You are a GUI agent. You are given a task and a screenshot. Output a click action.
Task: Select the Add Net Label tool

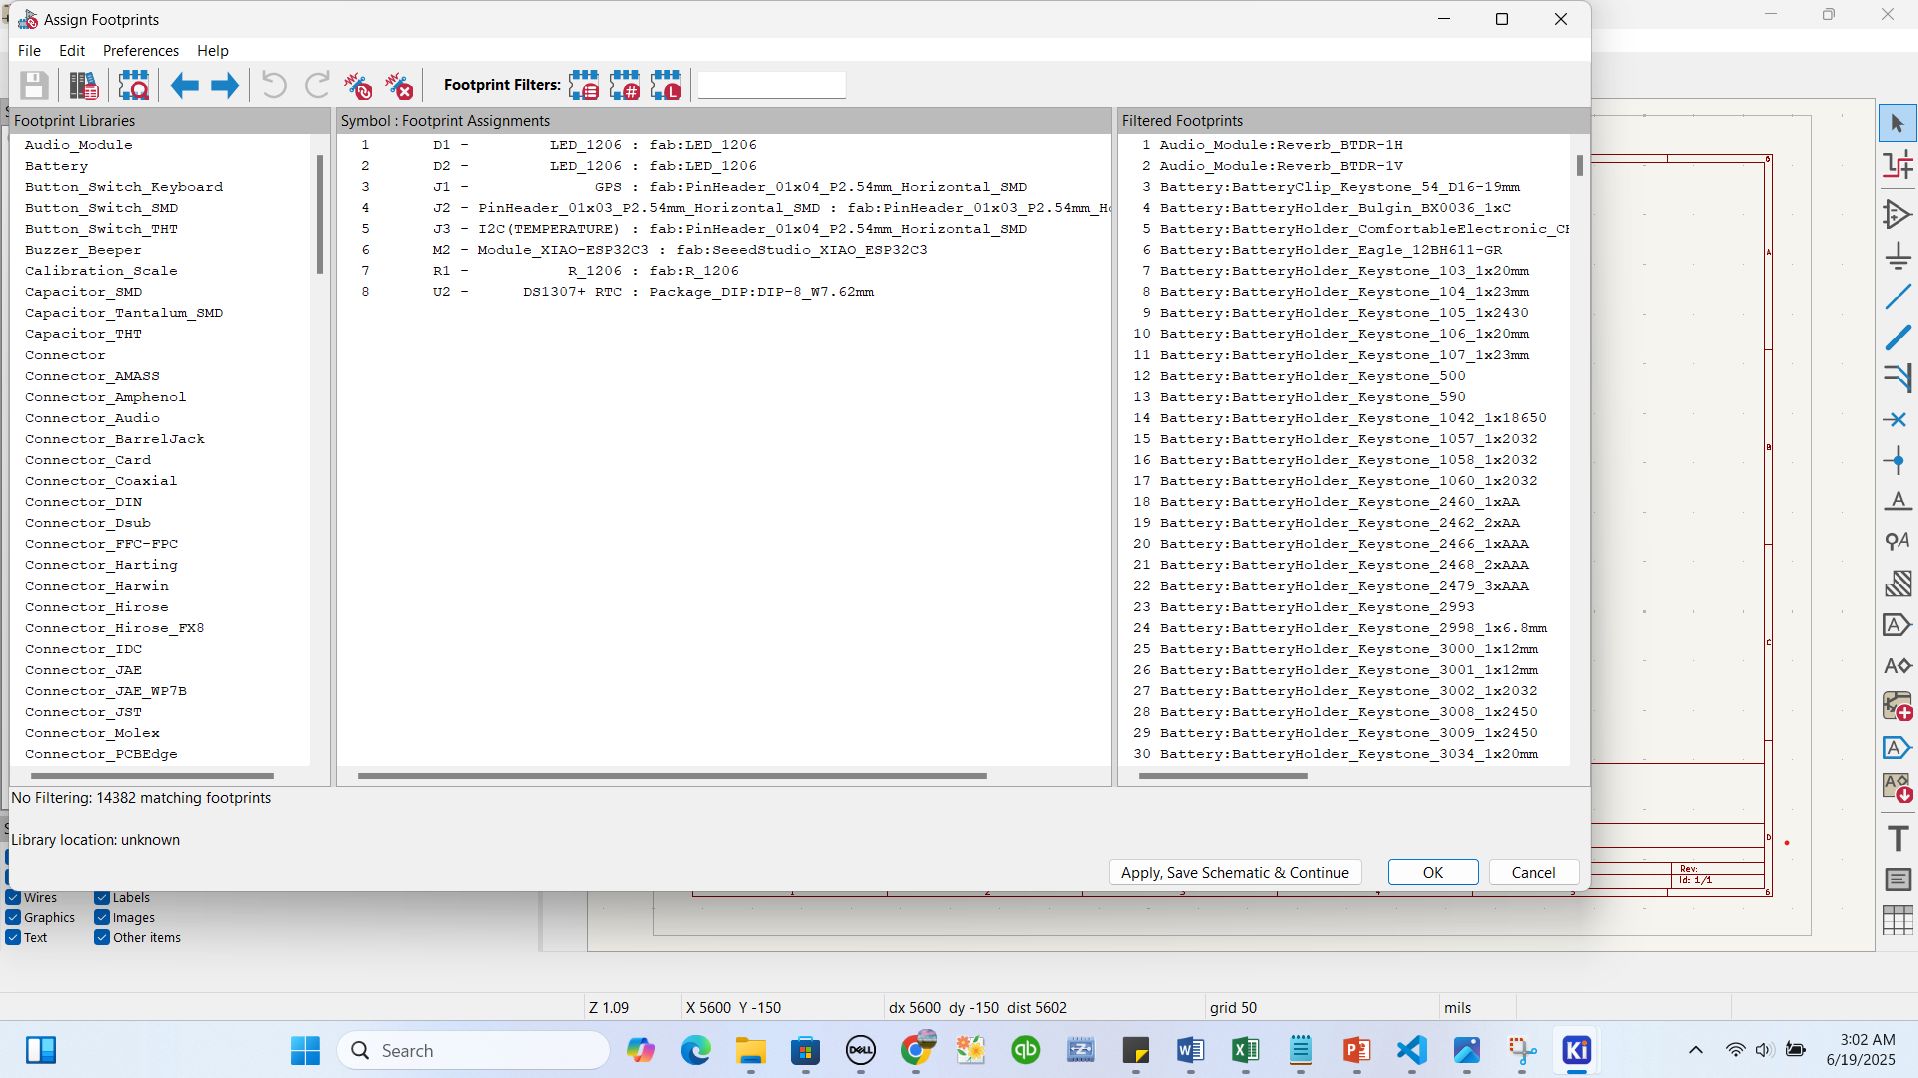coord(1897,501)
